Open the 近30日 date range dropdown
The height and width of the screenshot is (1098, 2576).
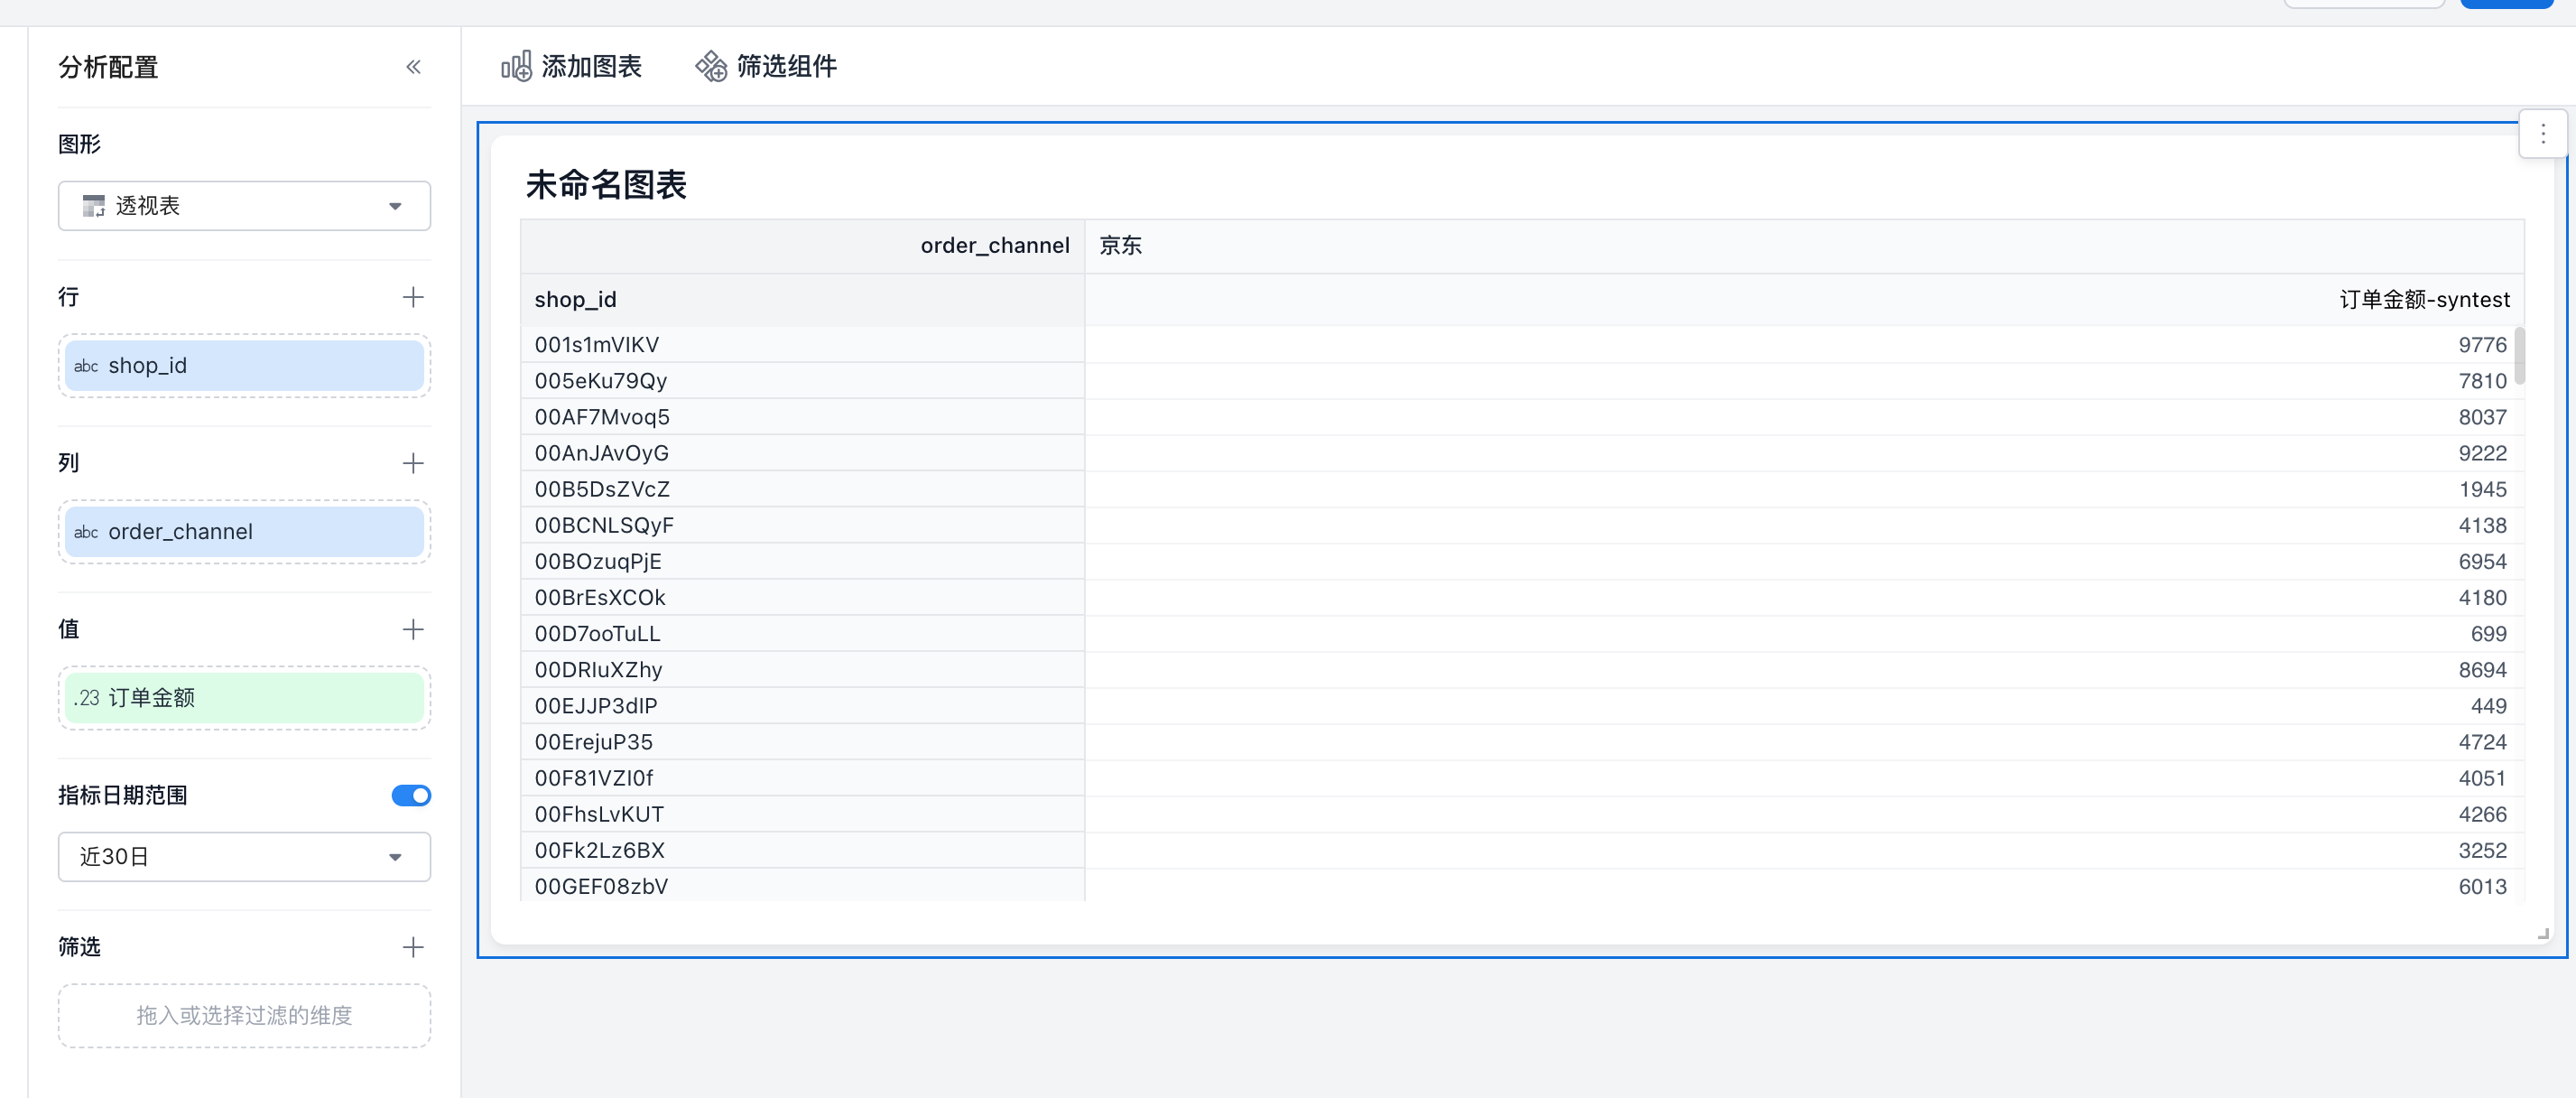[x=244, y=857]
